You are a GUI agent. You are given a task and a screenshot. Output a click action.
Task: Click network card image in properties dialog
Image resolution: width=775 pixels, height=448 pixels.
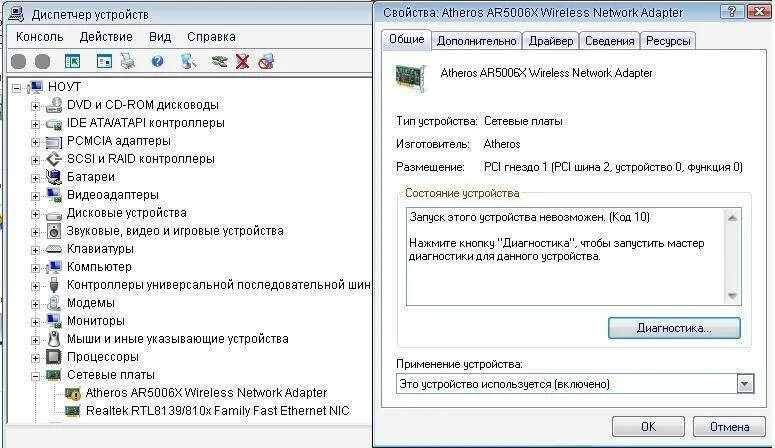click(410, 78)
